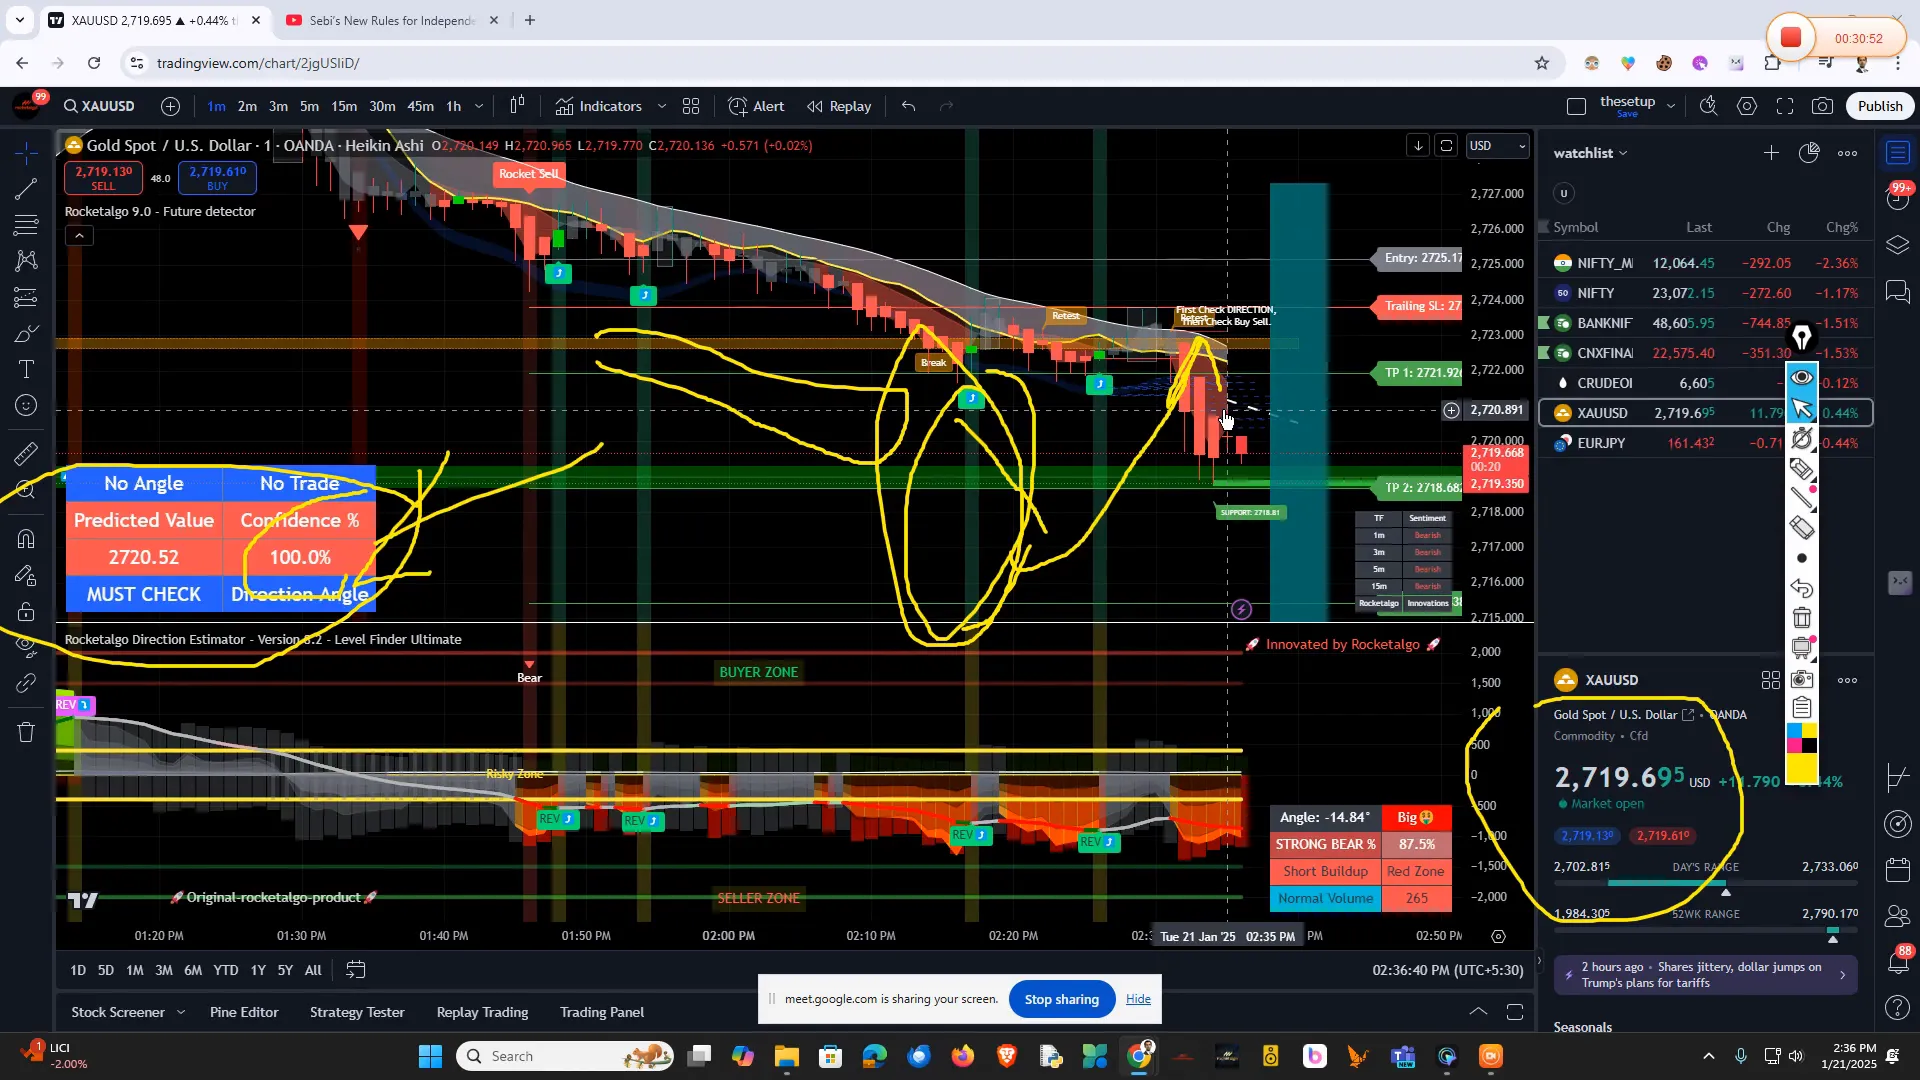Collapse the bottom panel chevron
The image size is (1920, 1080).
click(x=1478, y=1012)
